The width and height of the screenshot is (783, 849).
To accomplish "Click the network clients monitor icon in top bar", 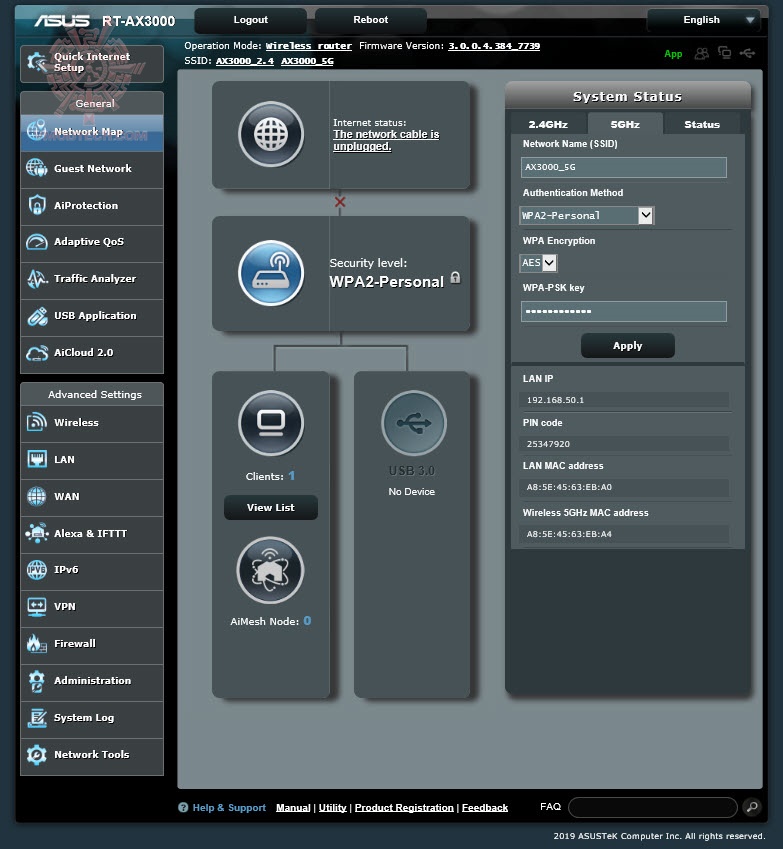I will click(725, 53).
